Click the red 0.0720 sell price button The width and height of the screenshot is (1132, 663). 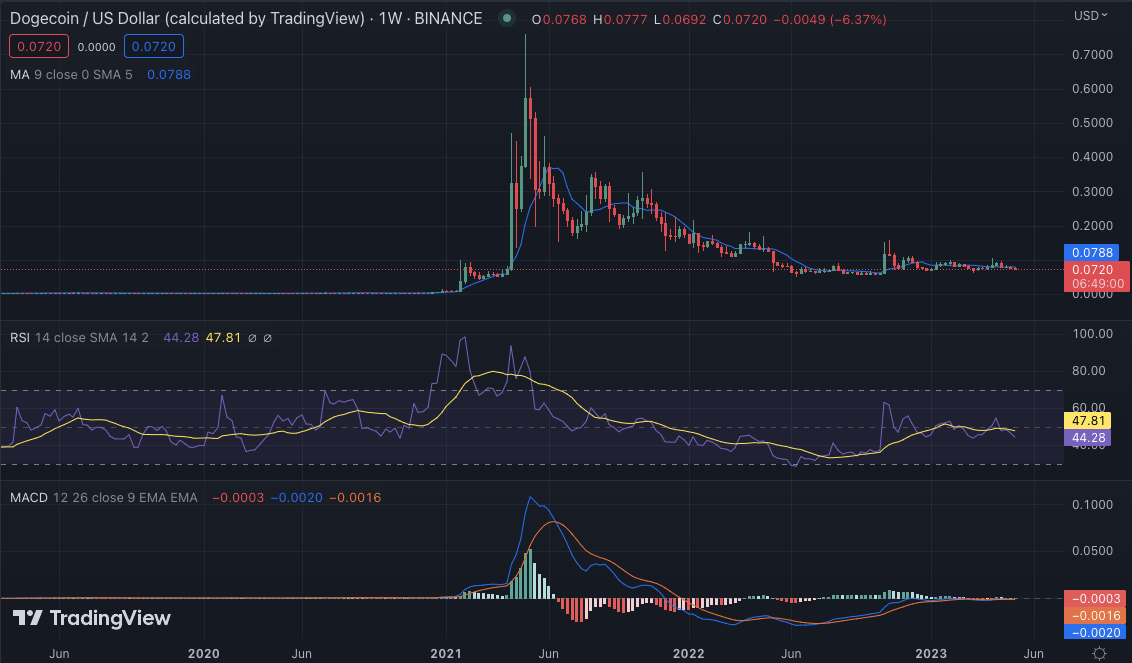point(39,46)
